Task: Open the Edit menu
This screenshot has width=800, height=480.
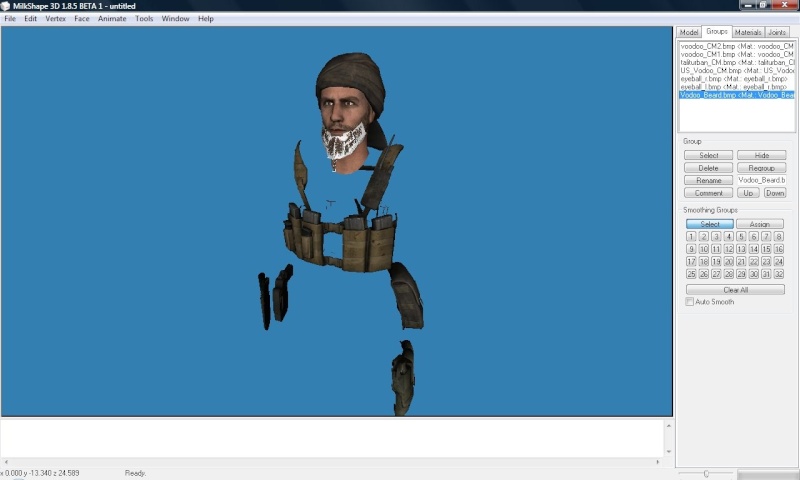Action: click(31, 18)
